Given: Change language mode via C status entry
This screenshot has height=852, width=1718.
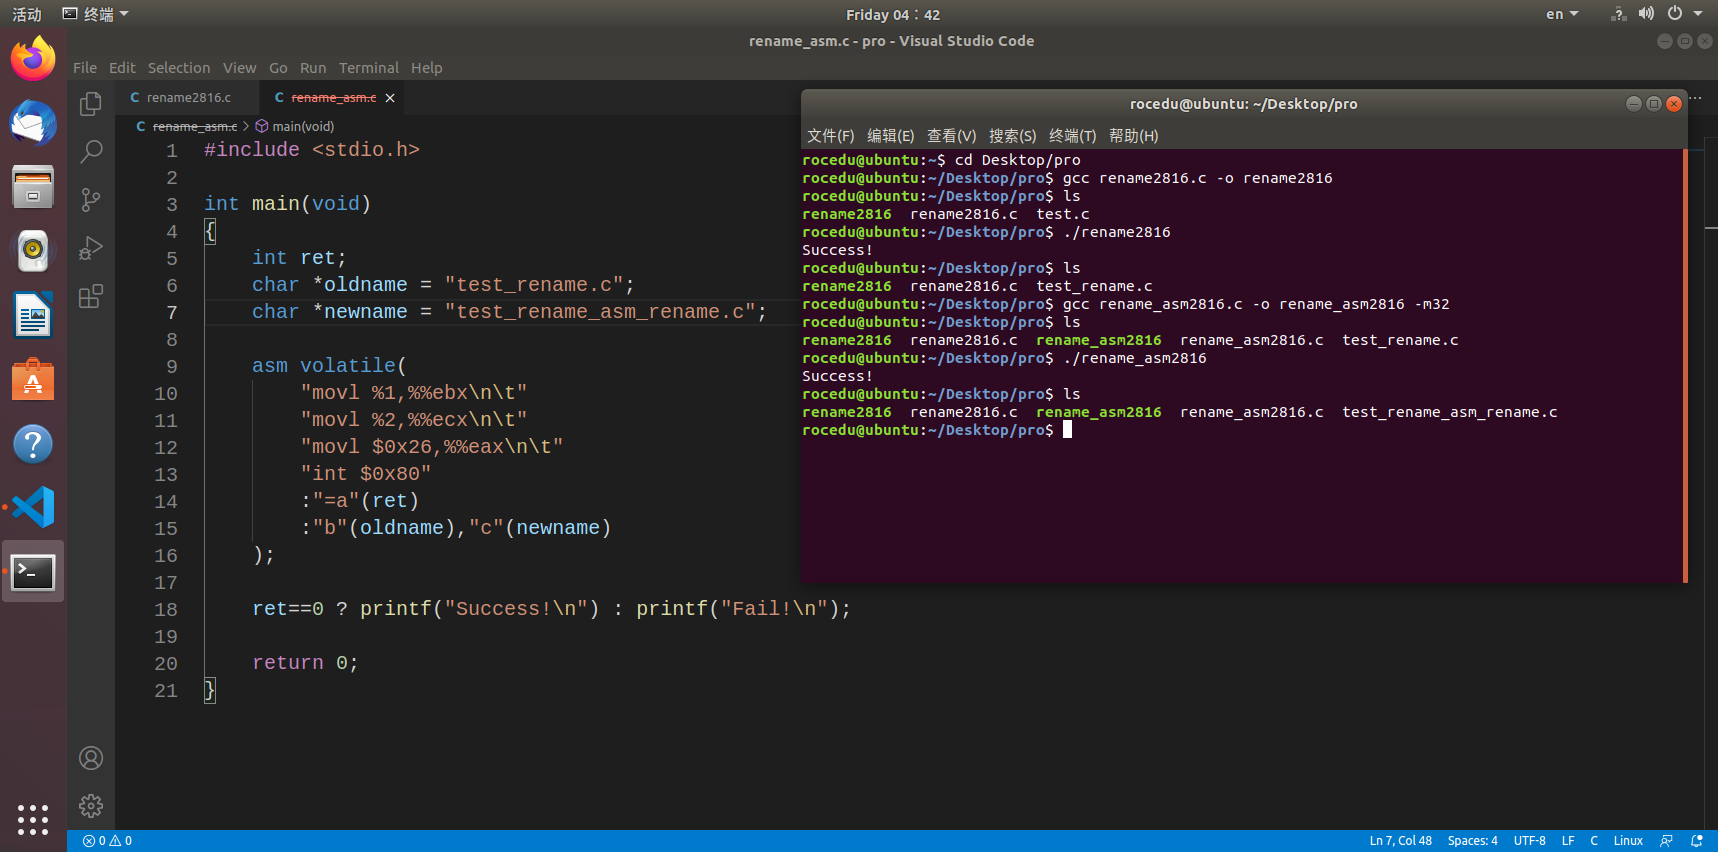Looking at the screenshot, I should [x=1594, y=841].
